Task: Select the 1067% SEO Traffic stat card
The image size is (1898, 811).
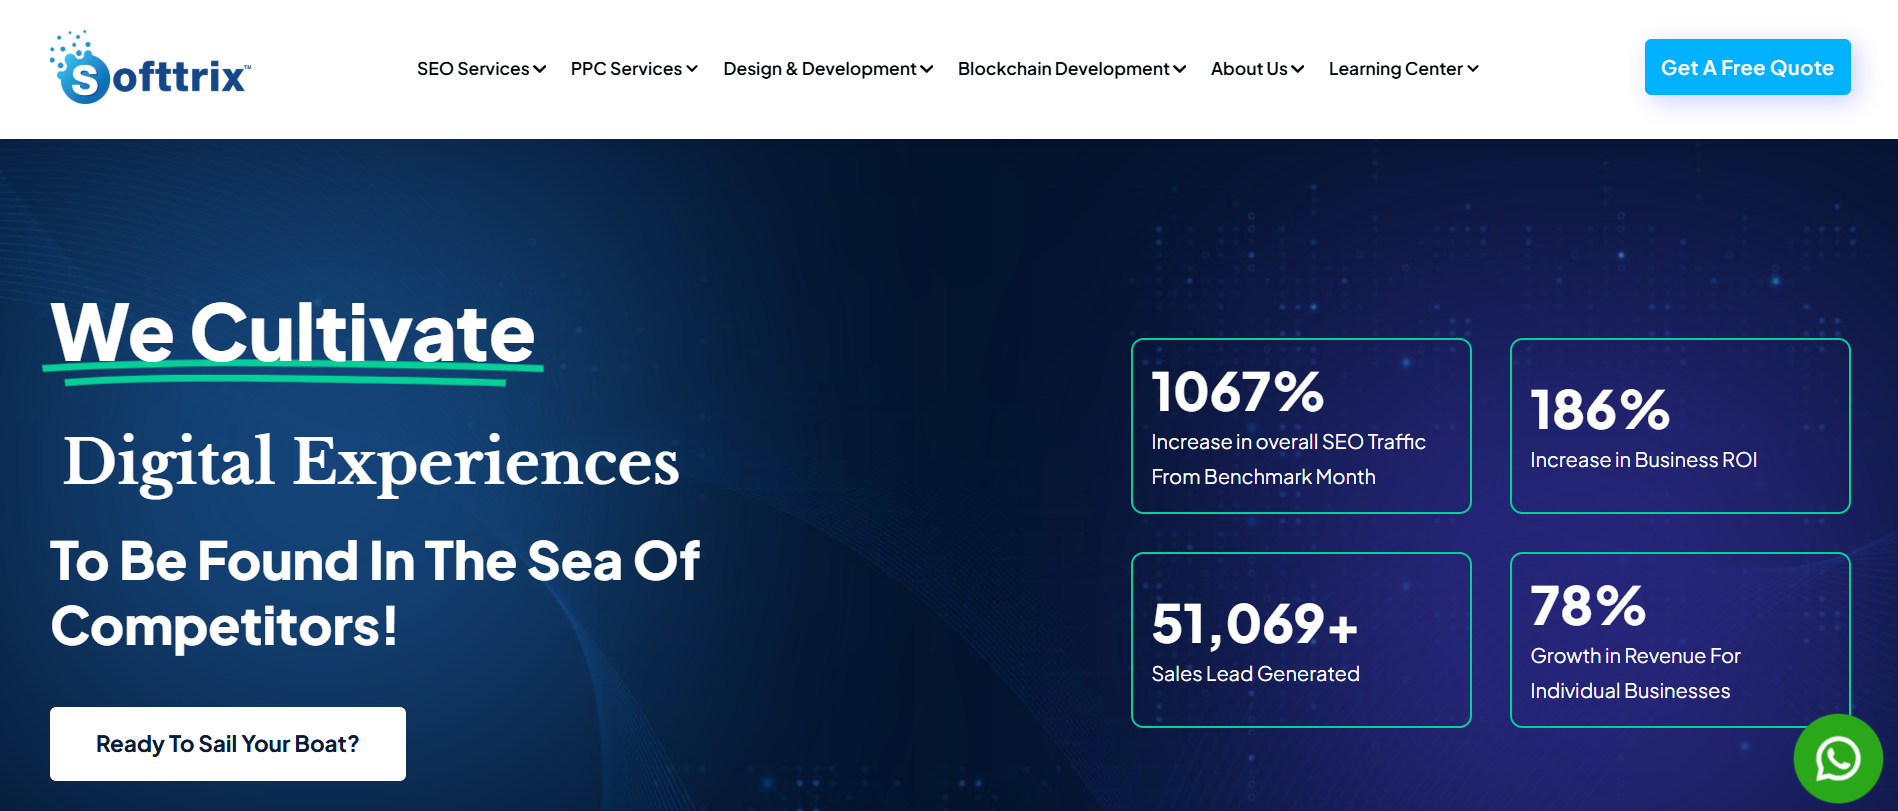Action: pos(1301,426)
